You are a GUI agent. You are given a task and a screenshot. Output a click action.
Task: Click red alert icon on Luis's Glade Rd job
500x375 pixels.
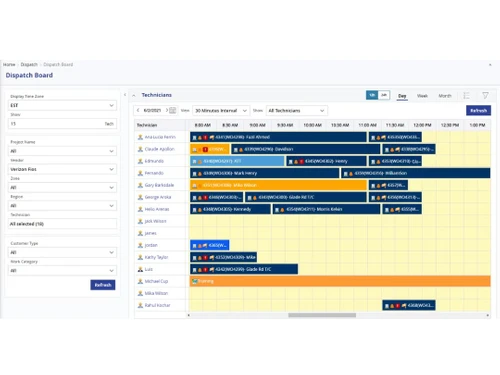click(x=205, y=269)
